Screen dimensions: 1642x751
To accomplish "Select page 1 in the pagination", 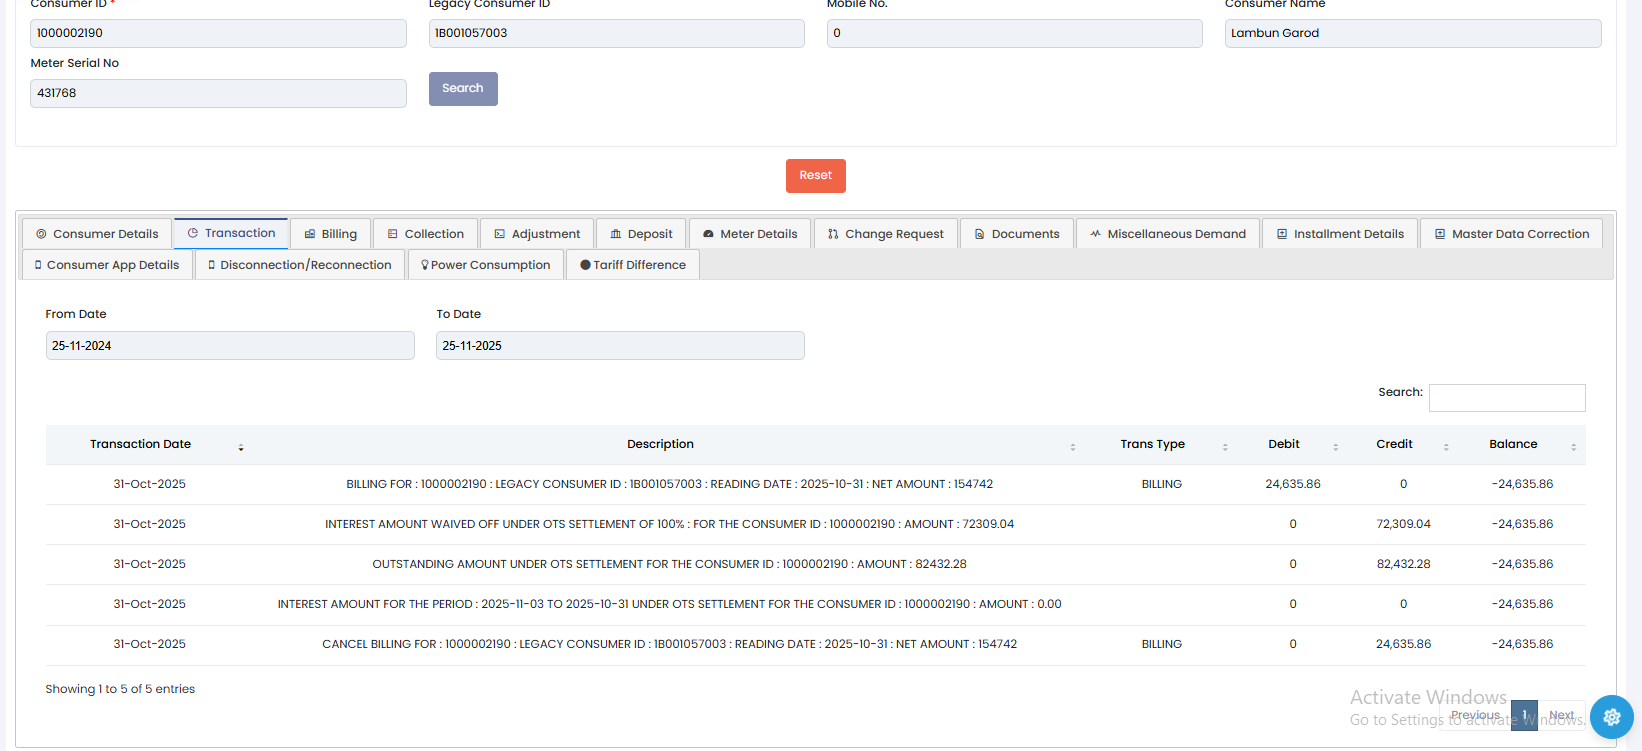I will pos(1524,715).
